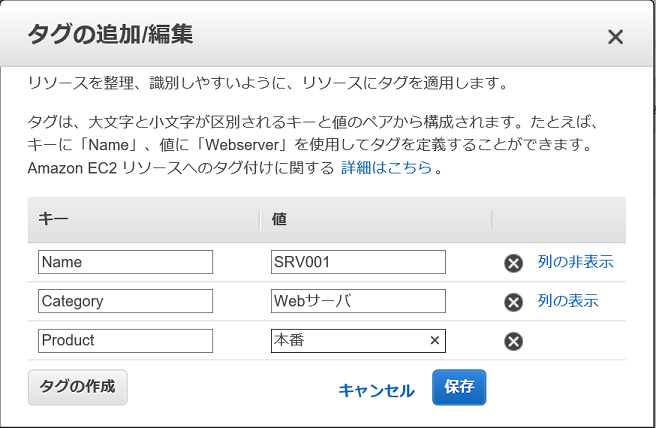Screen dimensions: 656x428
Task: Save tags with 保存 button
Action: [459, 387]
